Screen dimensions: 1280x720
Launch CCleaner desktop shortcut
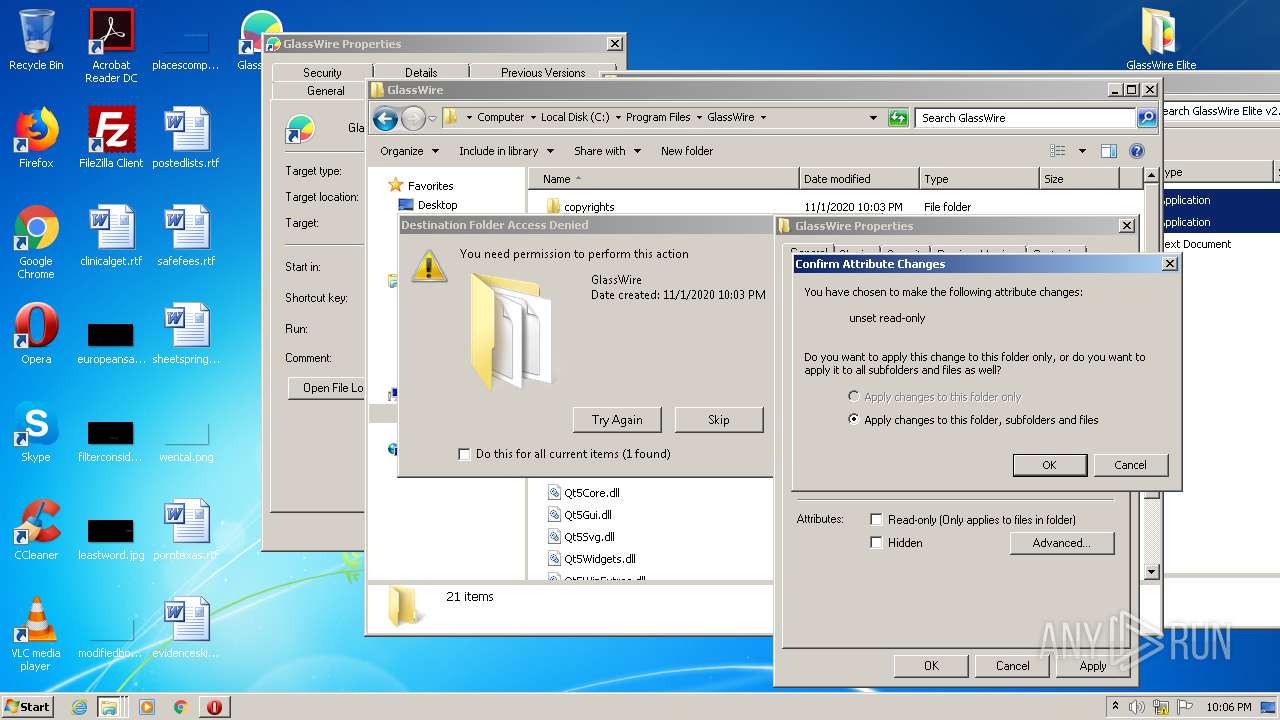point(36,530)
